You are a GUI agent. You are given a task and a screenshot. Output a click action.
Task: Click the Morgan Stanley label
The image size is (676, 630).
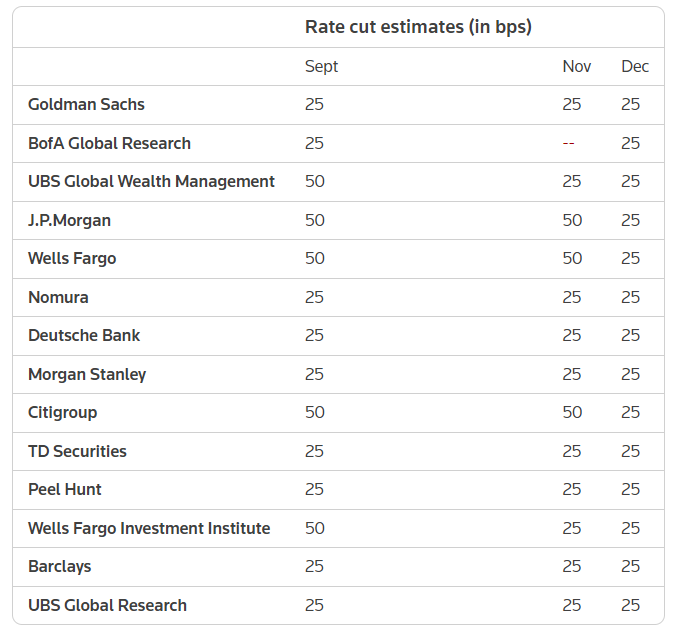tap(87, 374)
